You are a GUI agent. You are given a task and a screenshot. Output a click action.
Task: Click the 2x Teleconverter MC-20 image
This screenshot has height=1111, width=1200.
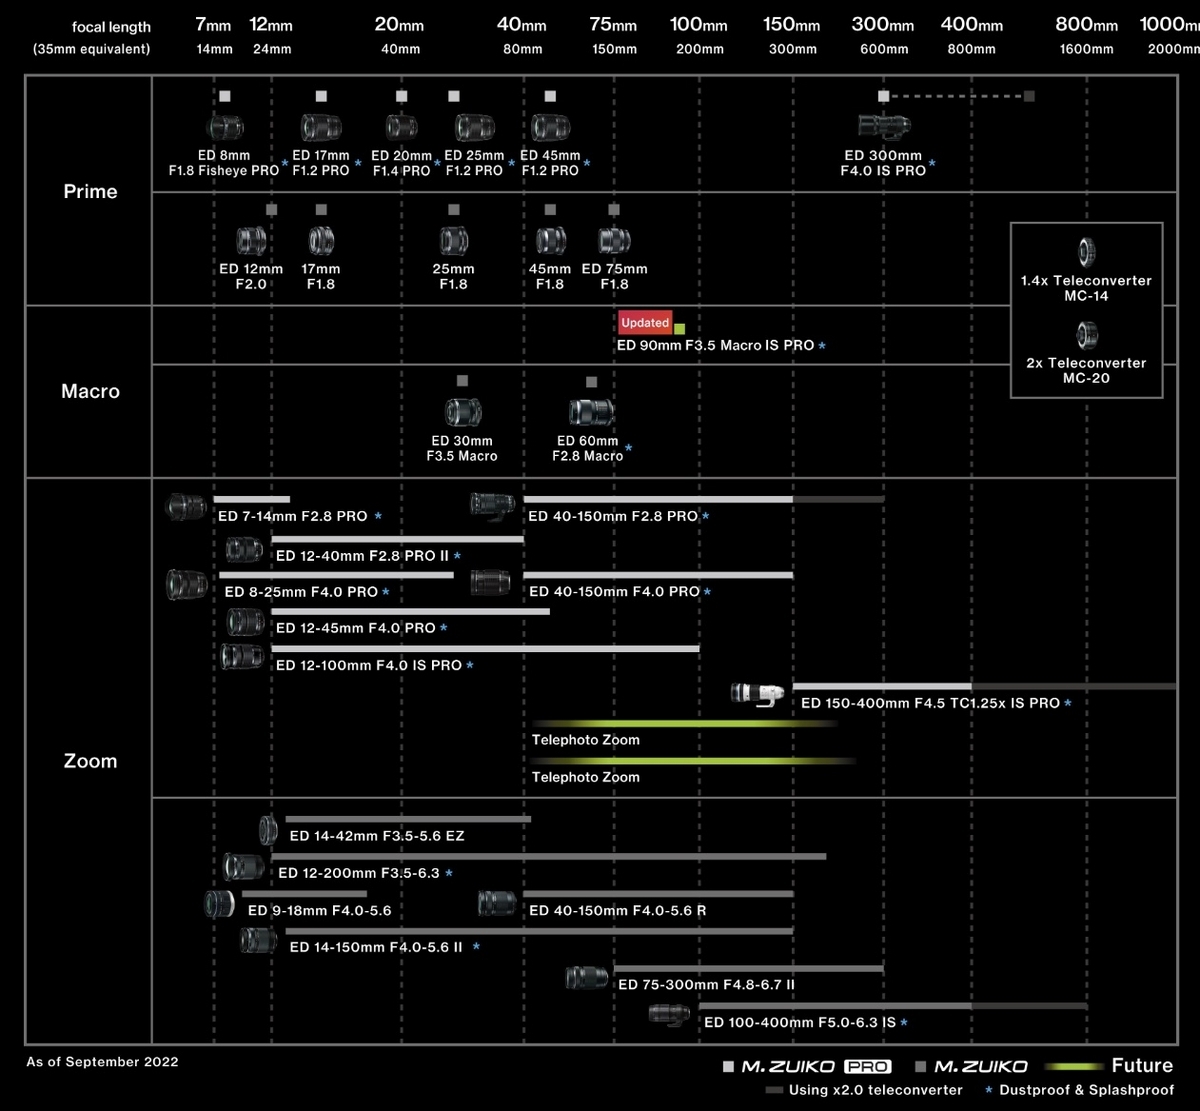(1087, 335)
